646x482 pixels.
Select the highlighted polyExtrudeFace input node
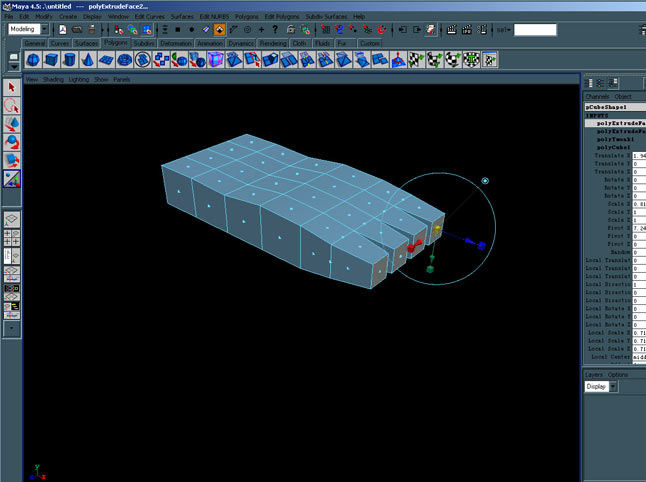(616, 123)
